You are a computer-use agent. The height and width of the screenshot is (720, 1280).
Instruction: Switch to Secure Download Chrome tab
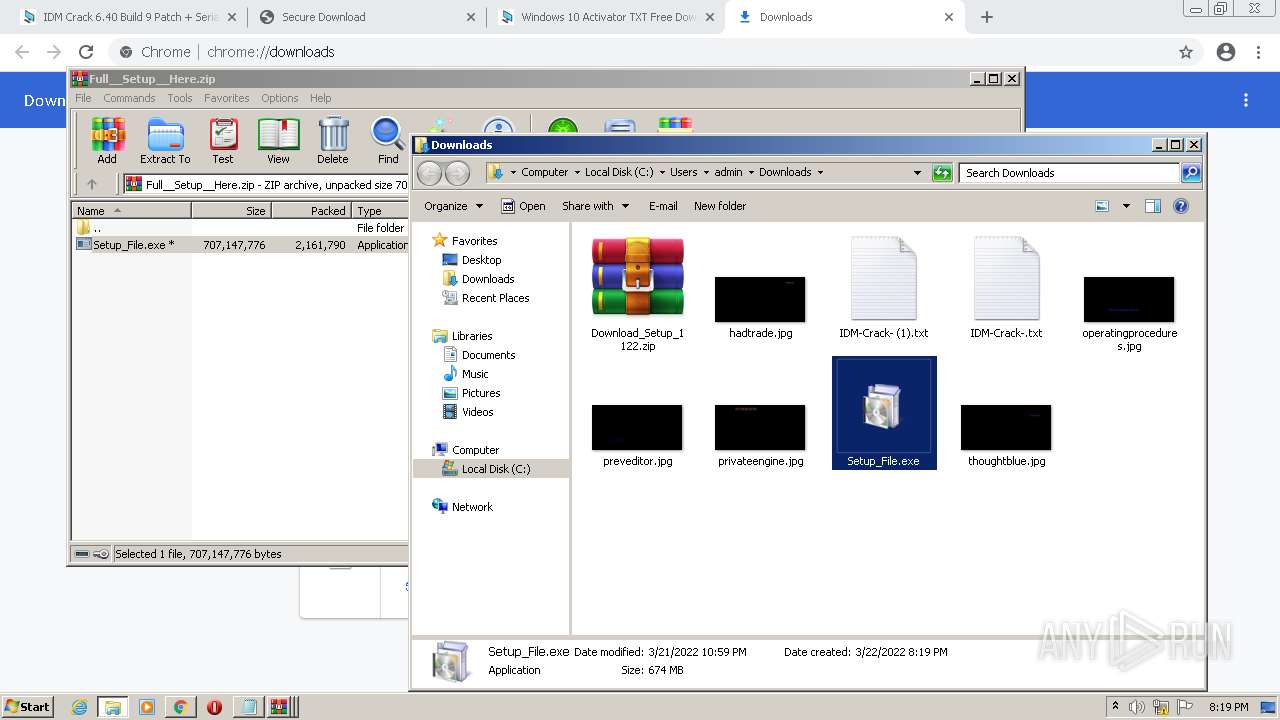pos(368,17)
